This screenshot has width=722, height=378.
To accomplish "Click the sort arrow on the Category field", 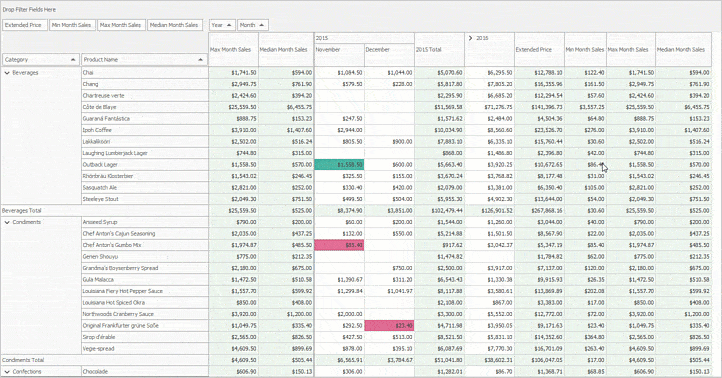I will coord(73,60).
